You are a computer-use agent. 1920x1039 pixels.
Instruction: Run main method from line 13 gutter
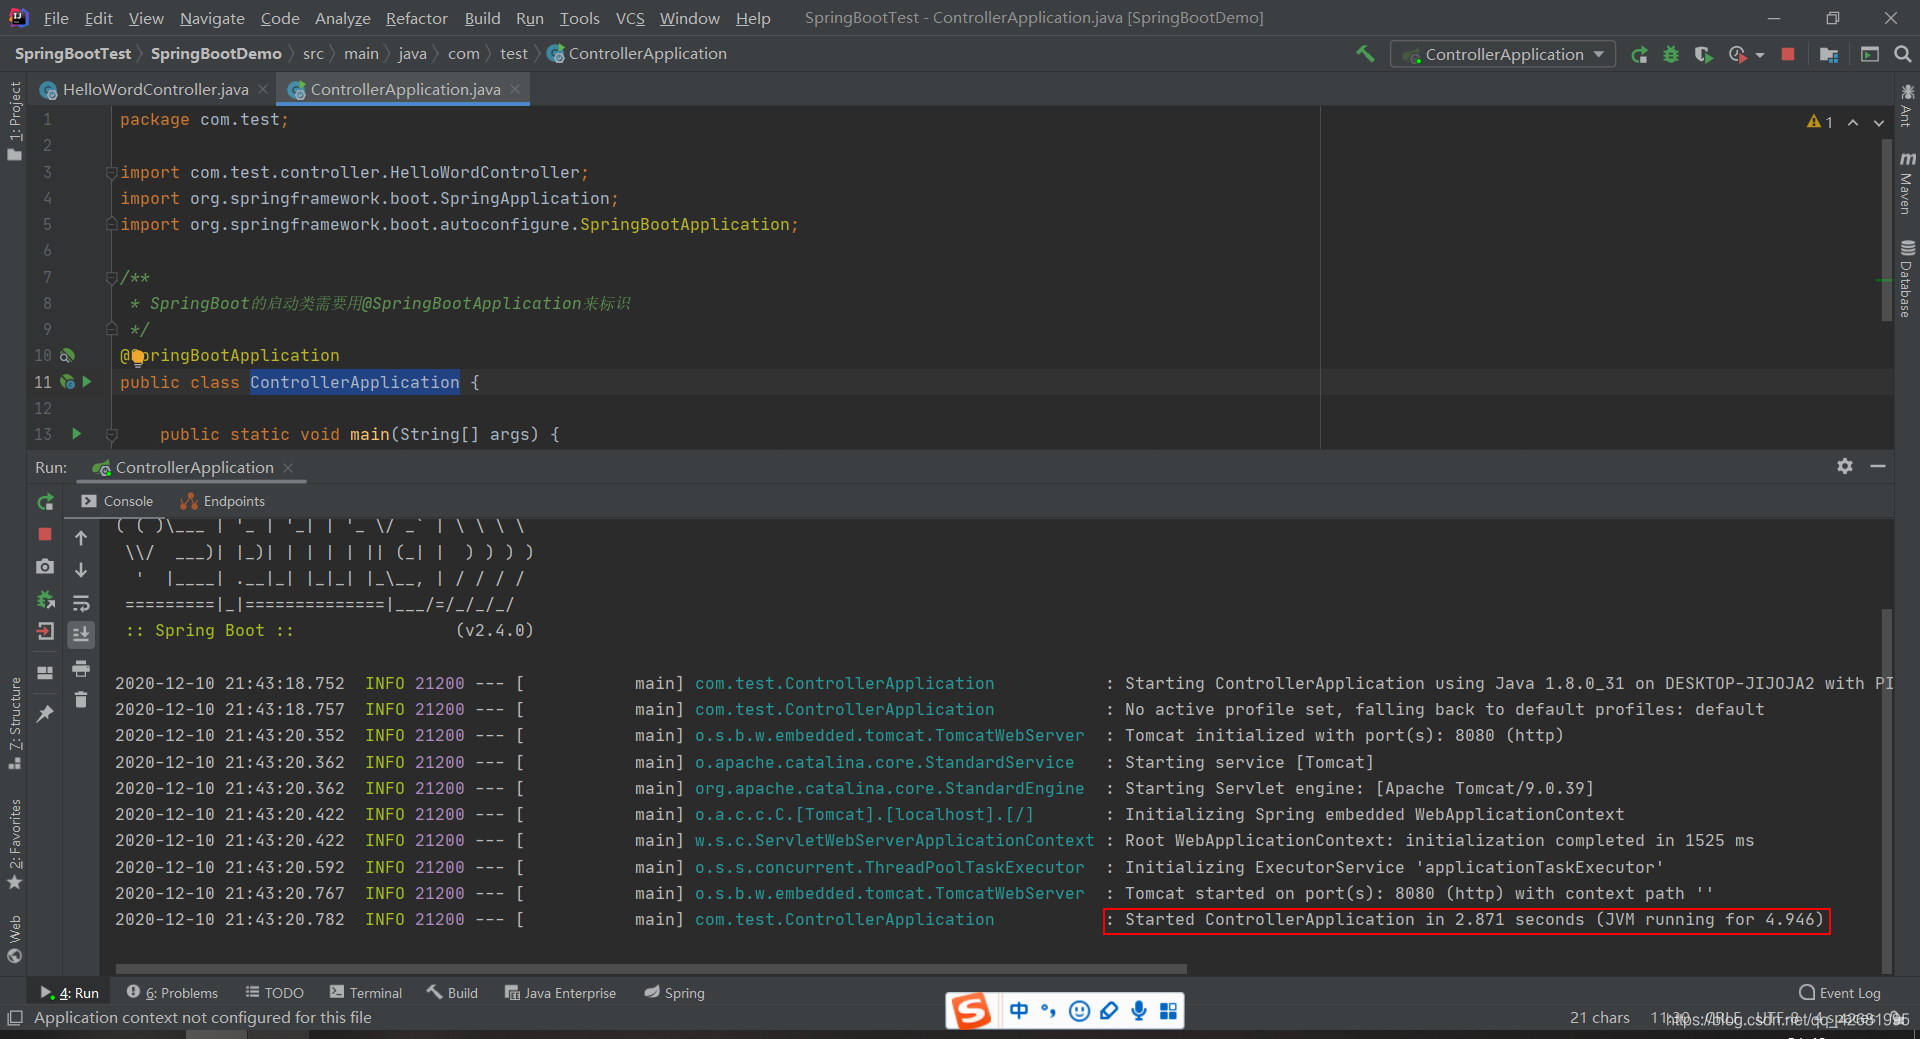tap(76, 434)
